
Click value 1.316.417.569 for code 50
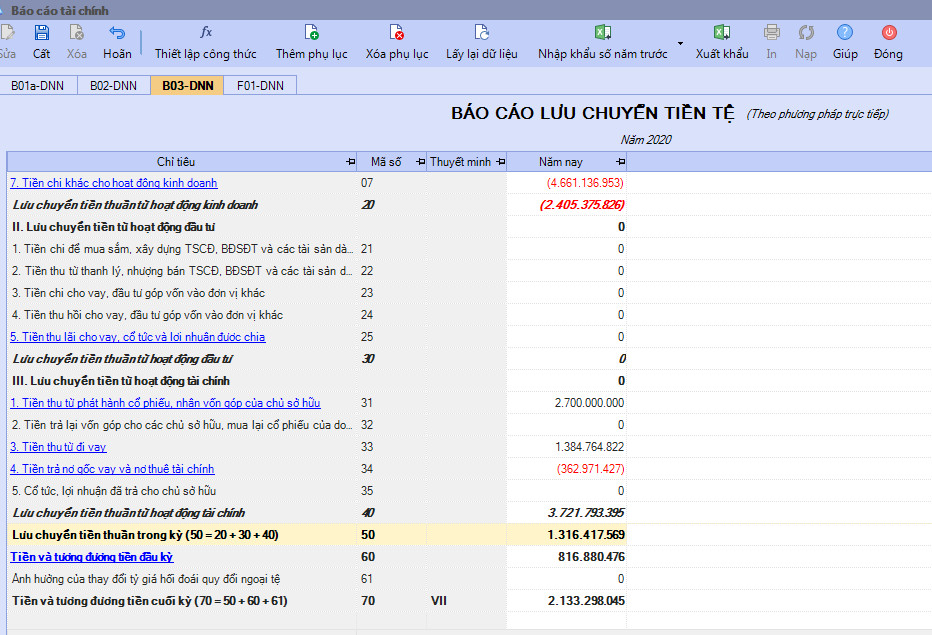(x=586, y=535)
